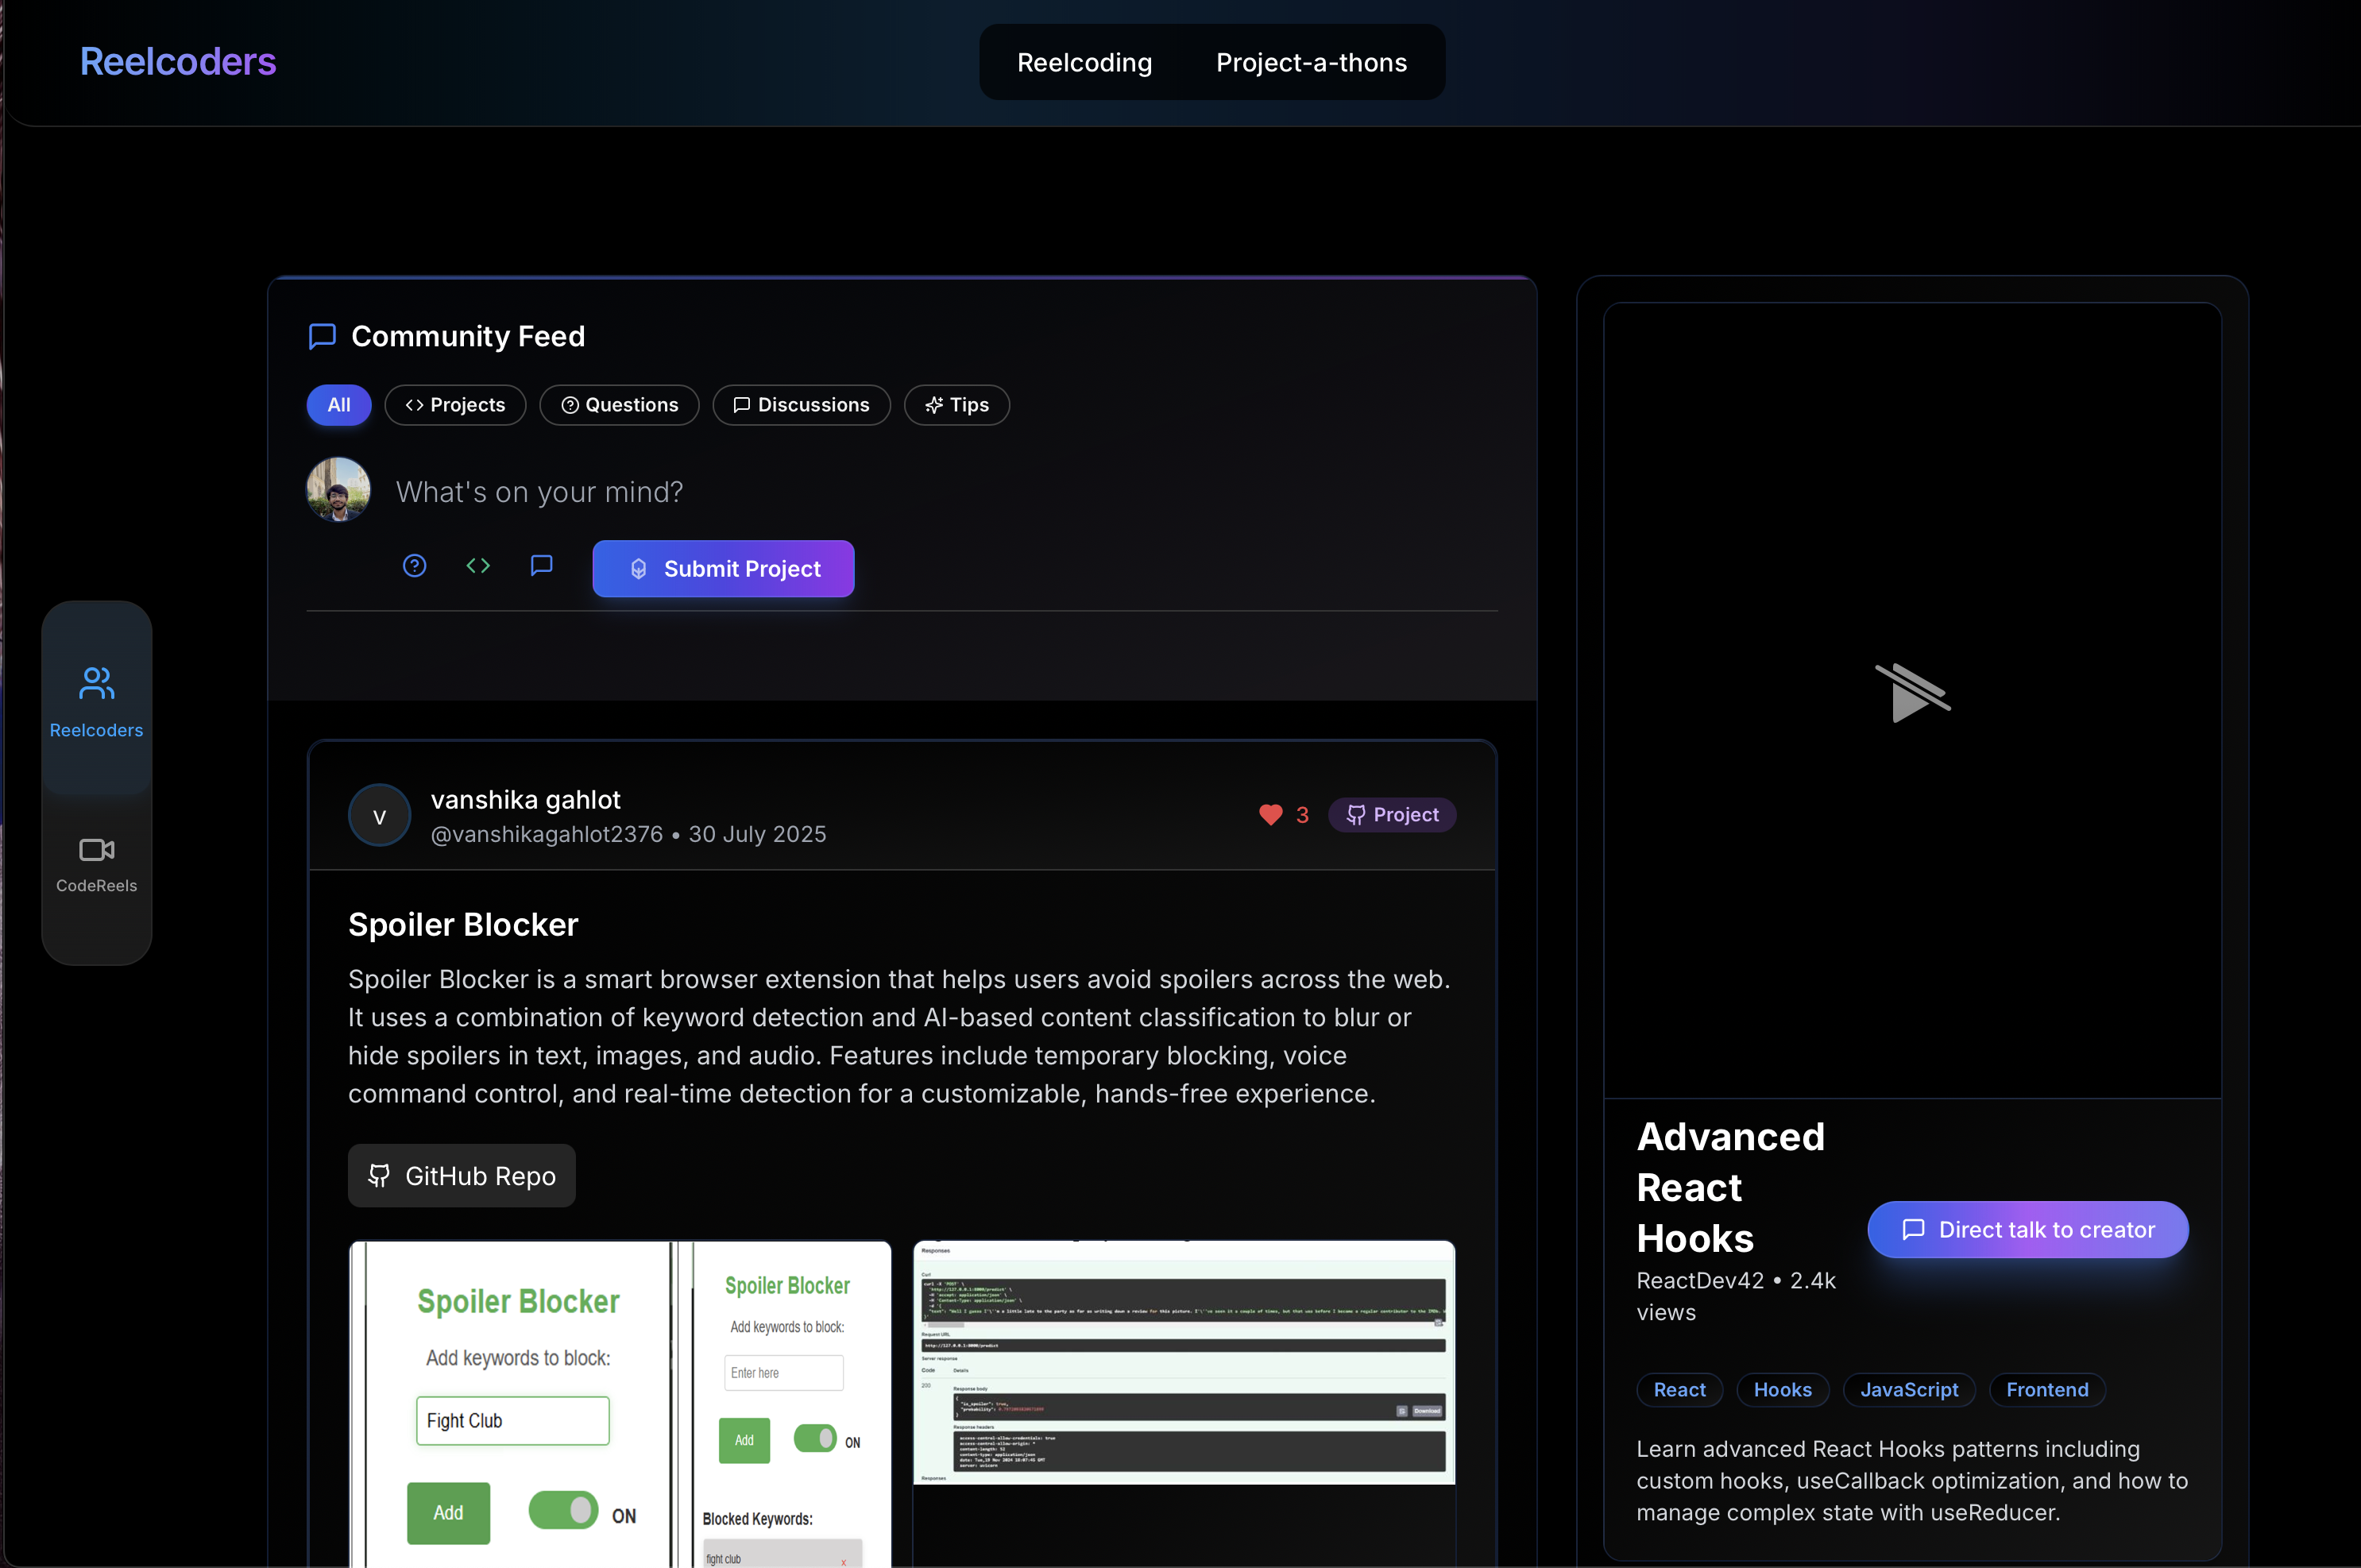This screenshot has width=2361, height=1568.
Task: Click the Direct talk to creator button
Action: tap(2025, 1229)
